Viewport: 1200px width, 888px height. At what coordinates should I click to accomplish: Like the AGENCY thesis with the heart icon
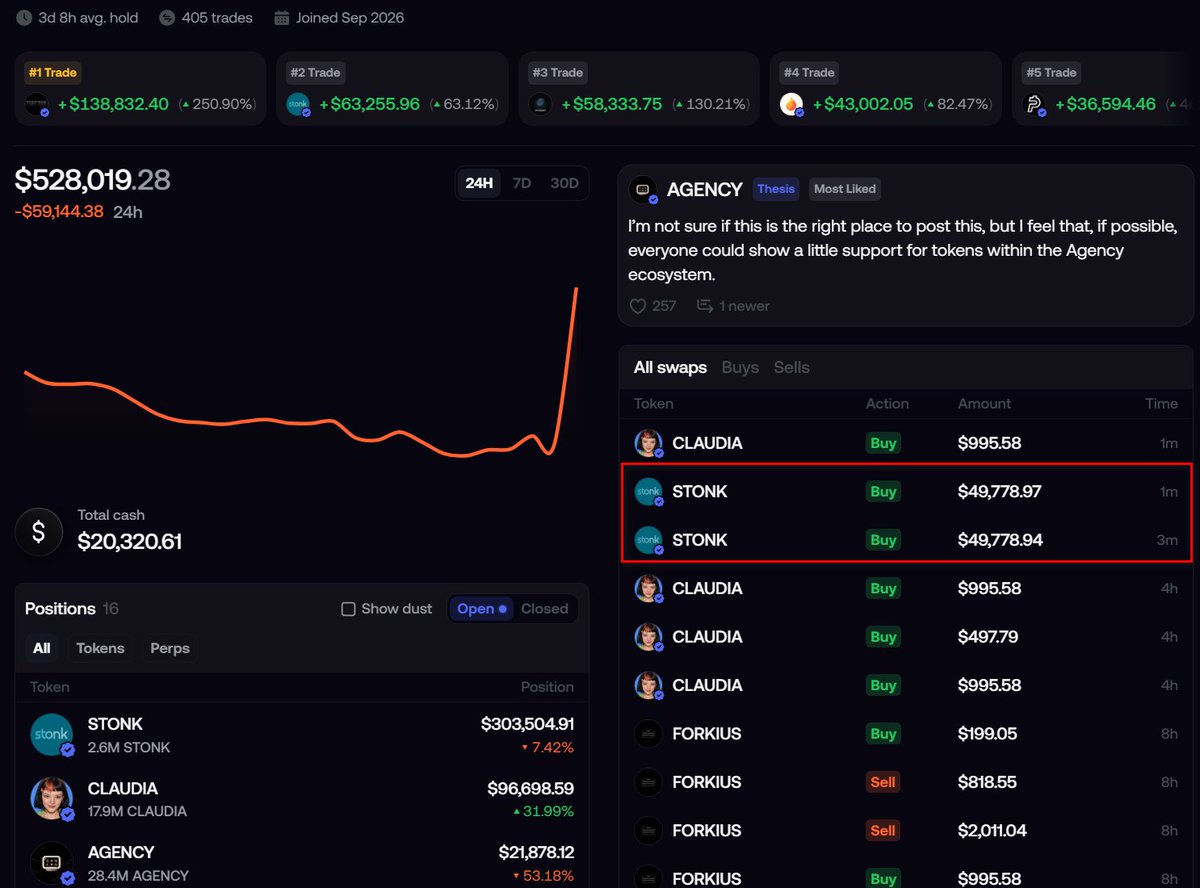tap(638, 306)
